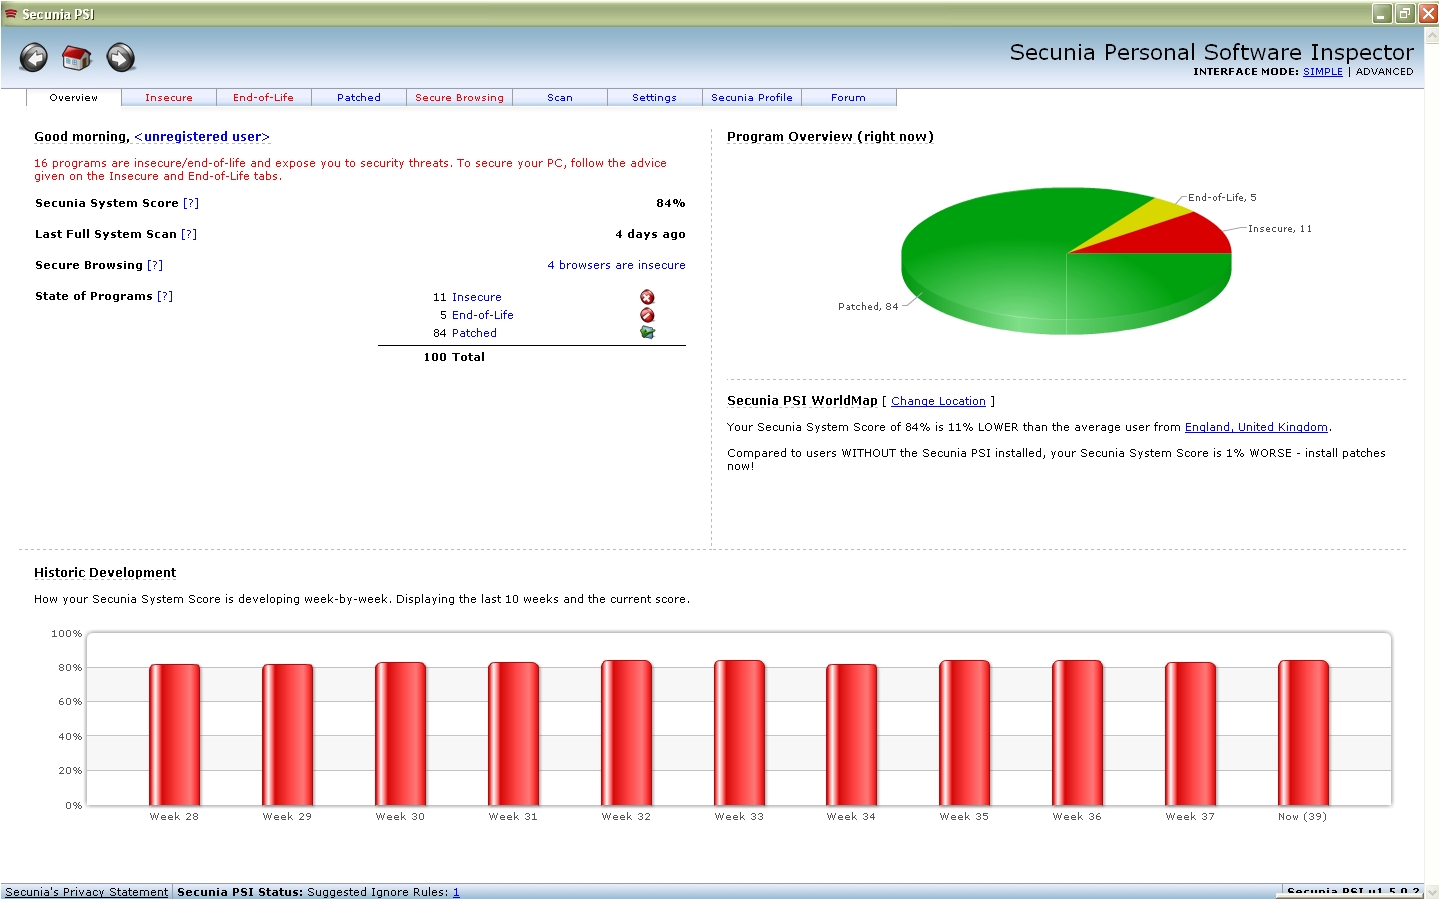Viewport: 1439px width, 899px height.
Task: Go to the Settings tab
Action: [654, 98]
